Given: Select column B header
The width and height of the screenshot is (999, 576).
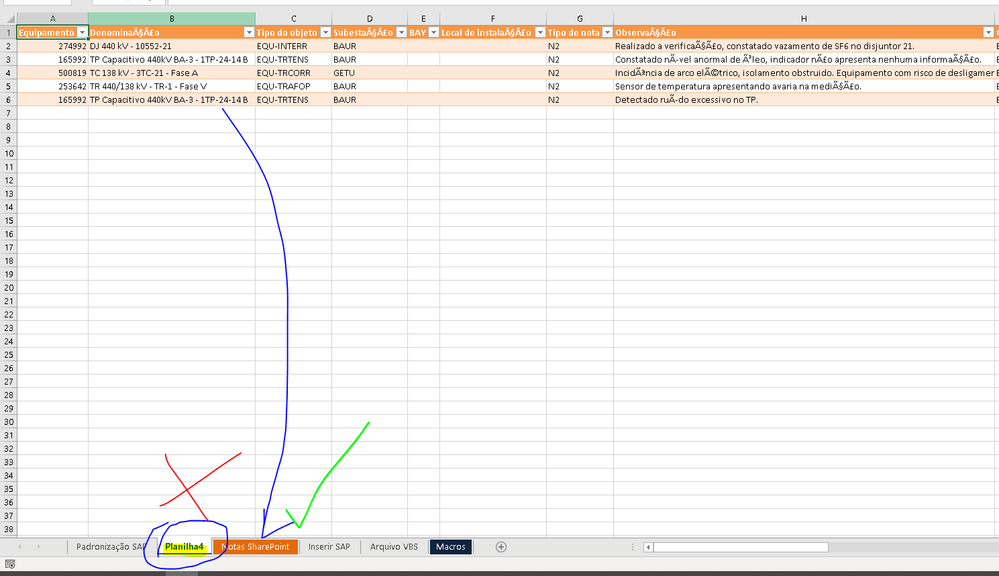Looking at the screenshot, I should tap(171, 19).
